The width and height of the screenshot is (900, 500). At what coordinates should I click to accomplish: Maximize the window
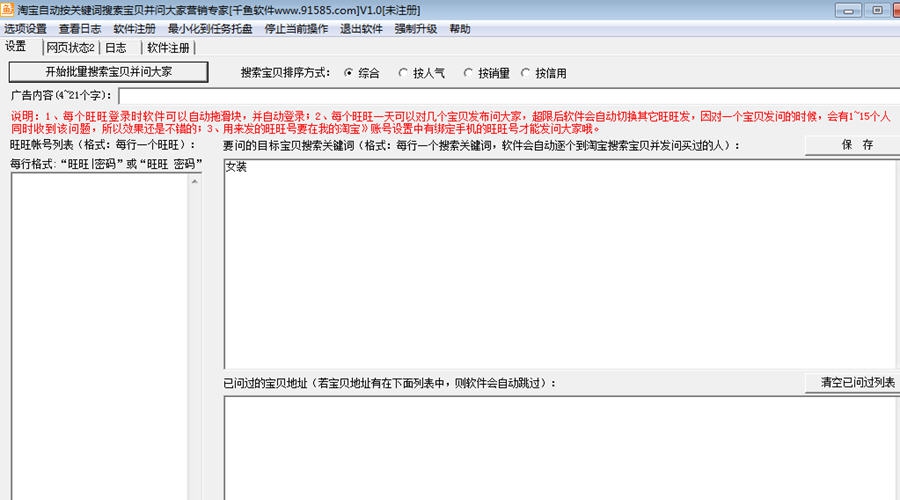877,10
